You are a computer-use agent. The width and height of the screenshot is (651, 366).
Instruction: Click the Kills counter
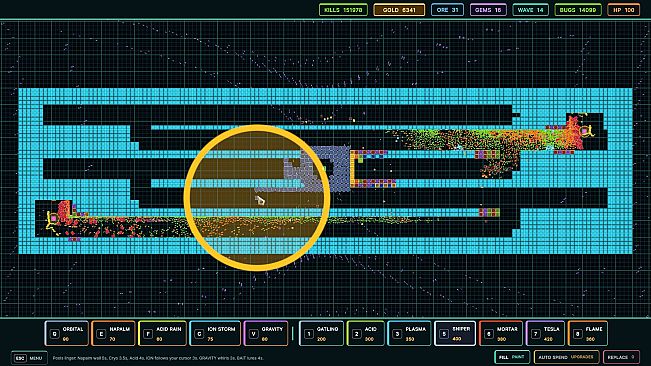[x=343, y=10]
